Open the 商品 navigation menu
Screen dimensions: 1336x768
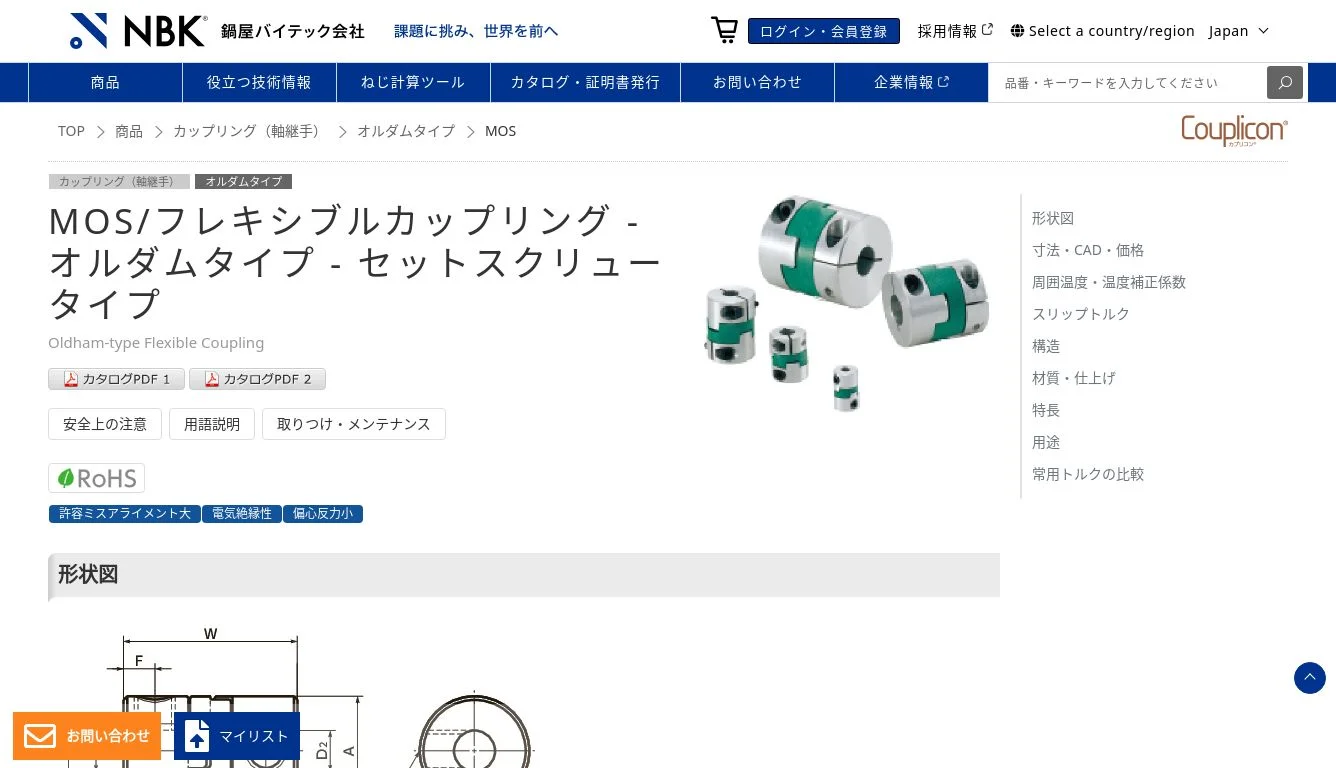[x=105, y=82]
